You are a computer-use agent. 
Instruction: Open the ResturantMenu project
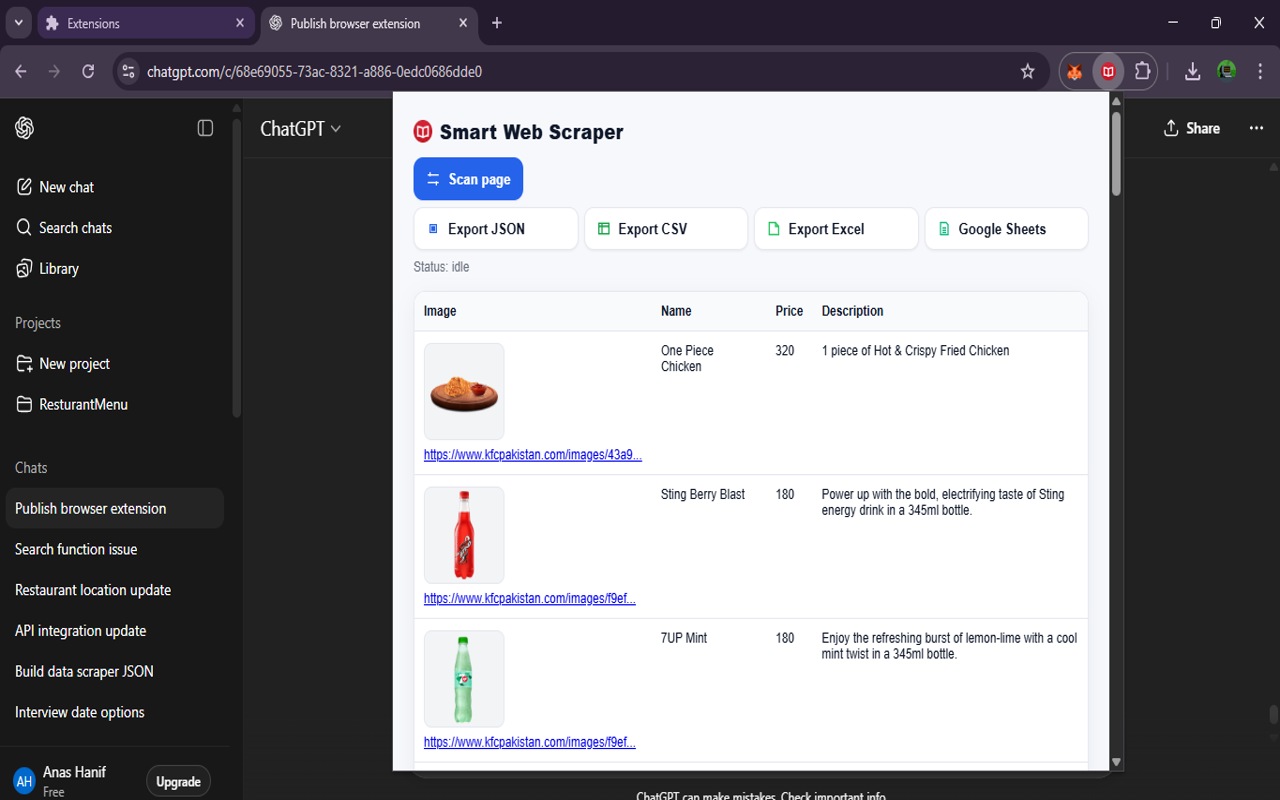pos(115,405)
